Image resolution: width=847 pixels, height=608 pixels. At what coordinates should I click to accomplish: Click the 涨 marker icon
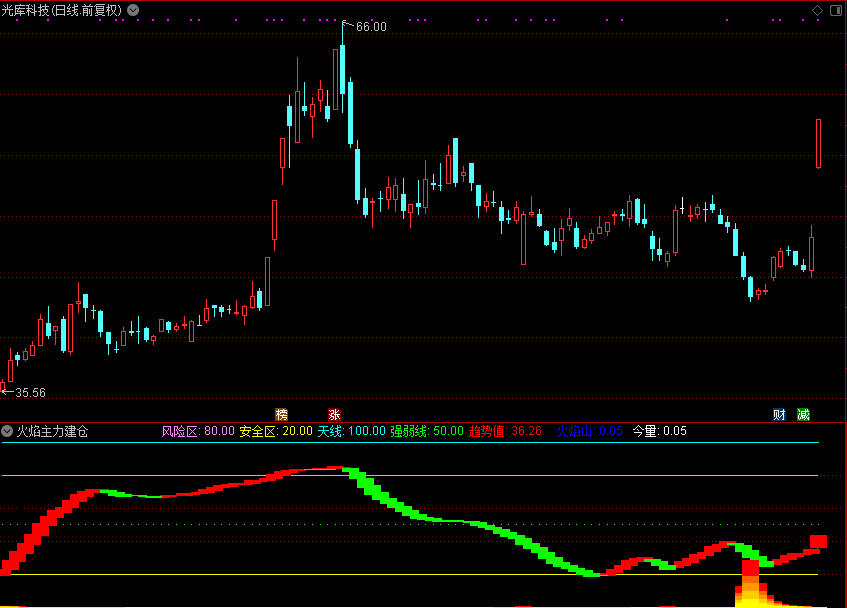[x=334, y=415]
